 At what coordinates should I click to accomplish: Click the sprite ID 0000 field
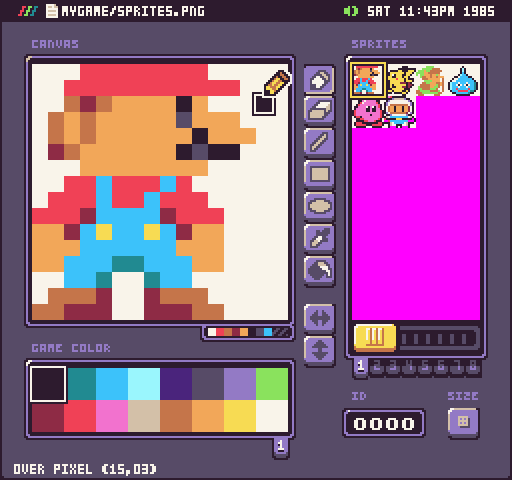[384, 423]
